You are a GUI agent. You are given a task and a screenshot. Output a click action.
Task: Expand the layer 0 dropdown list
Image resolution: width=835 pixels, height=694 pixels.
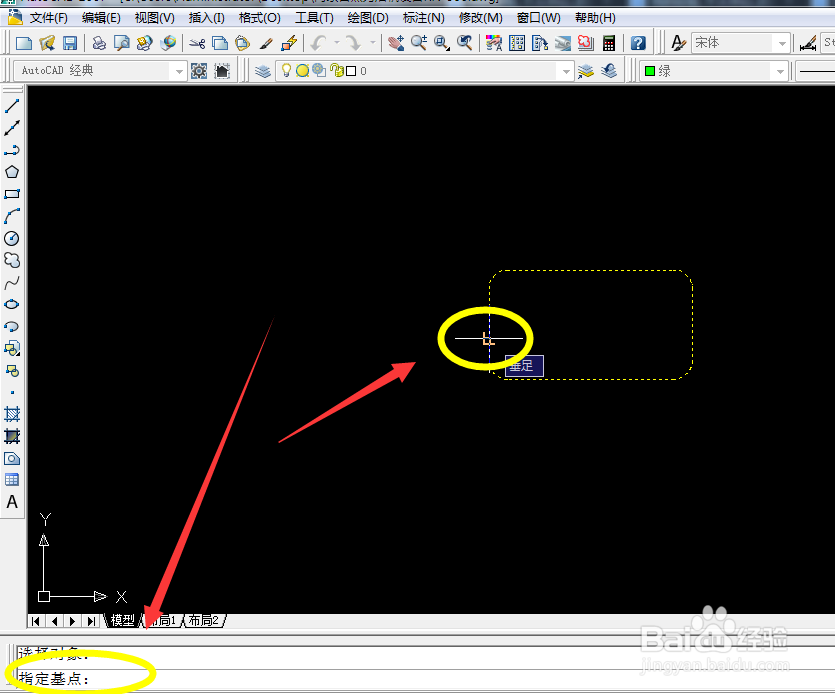566,71
